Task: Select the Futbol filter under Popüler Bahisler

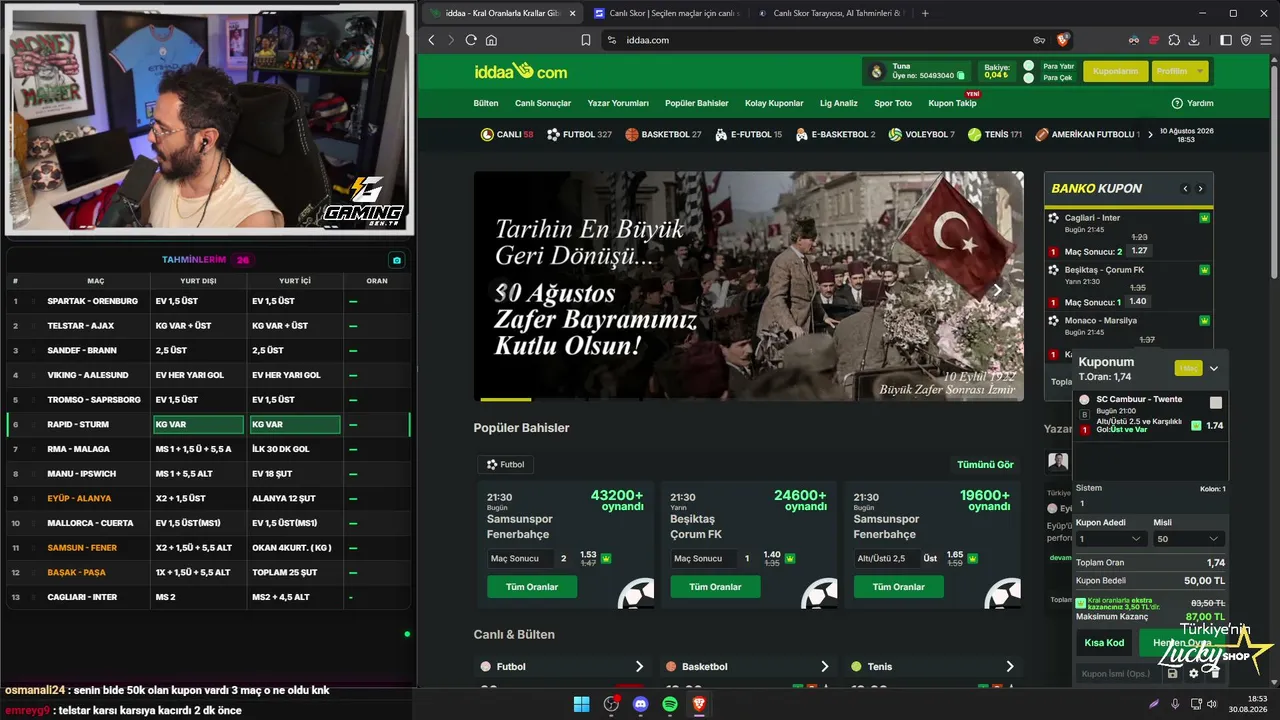Action: point(506,464)
